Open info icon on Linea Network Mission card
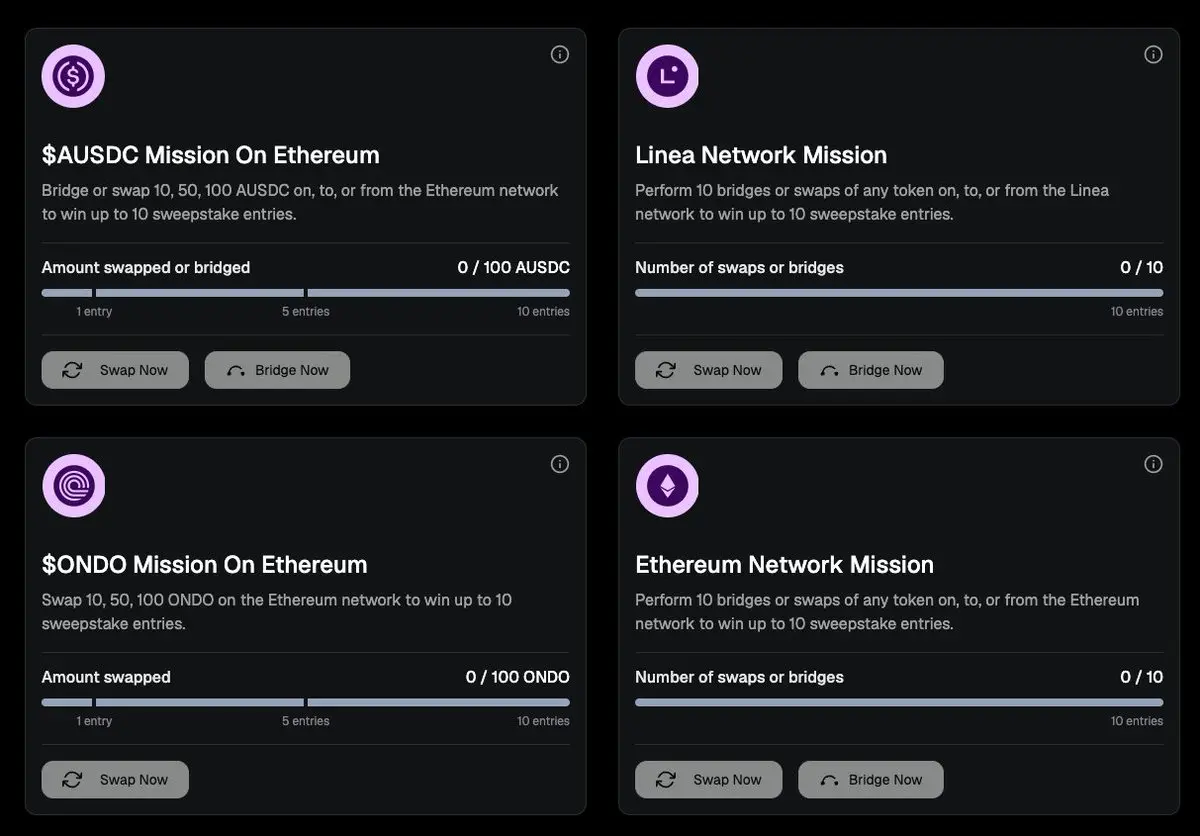The width and height of the screenshot is (1200, 836). [x=1153, y=55]
